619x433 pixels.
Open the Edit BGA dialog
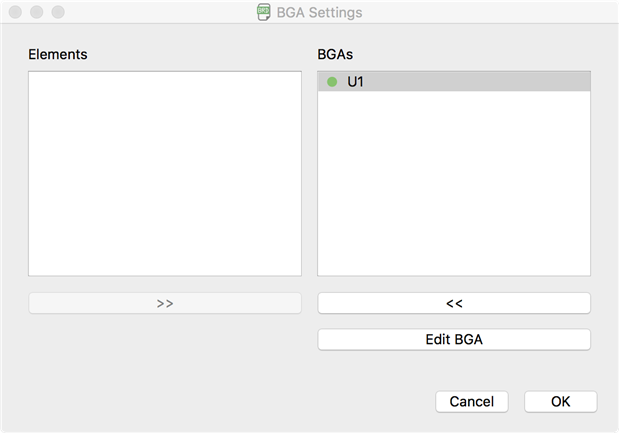(454, 340)
